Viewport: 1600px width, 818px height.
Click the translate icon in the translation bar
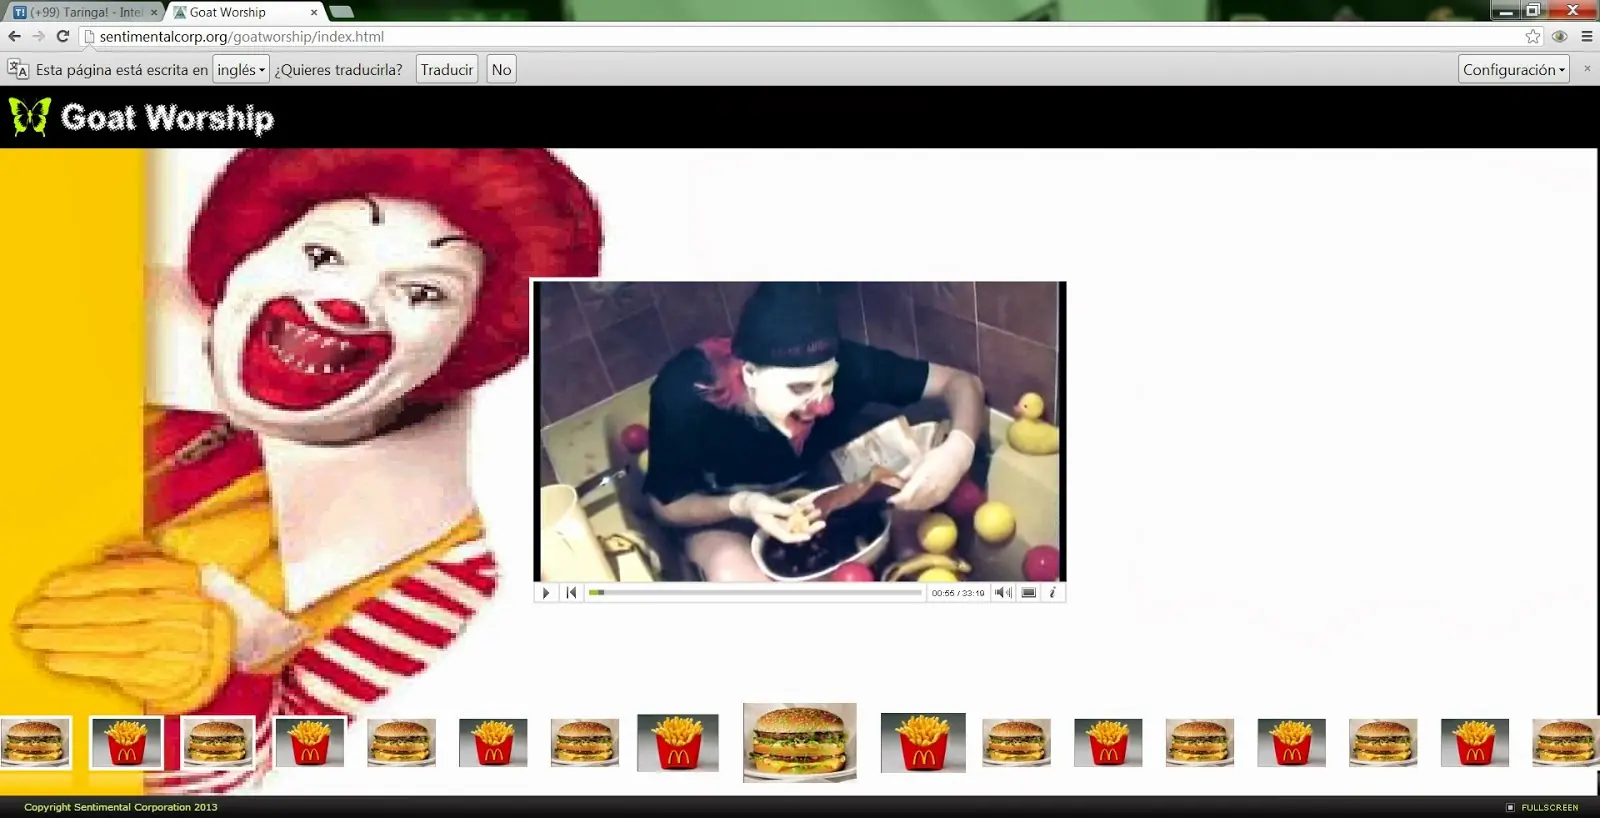tap(18, 69)
